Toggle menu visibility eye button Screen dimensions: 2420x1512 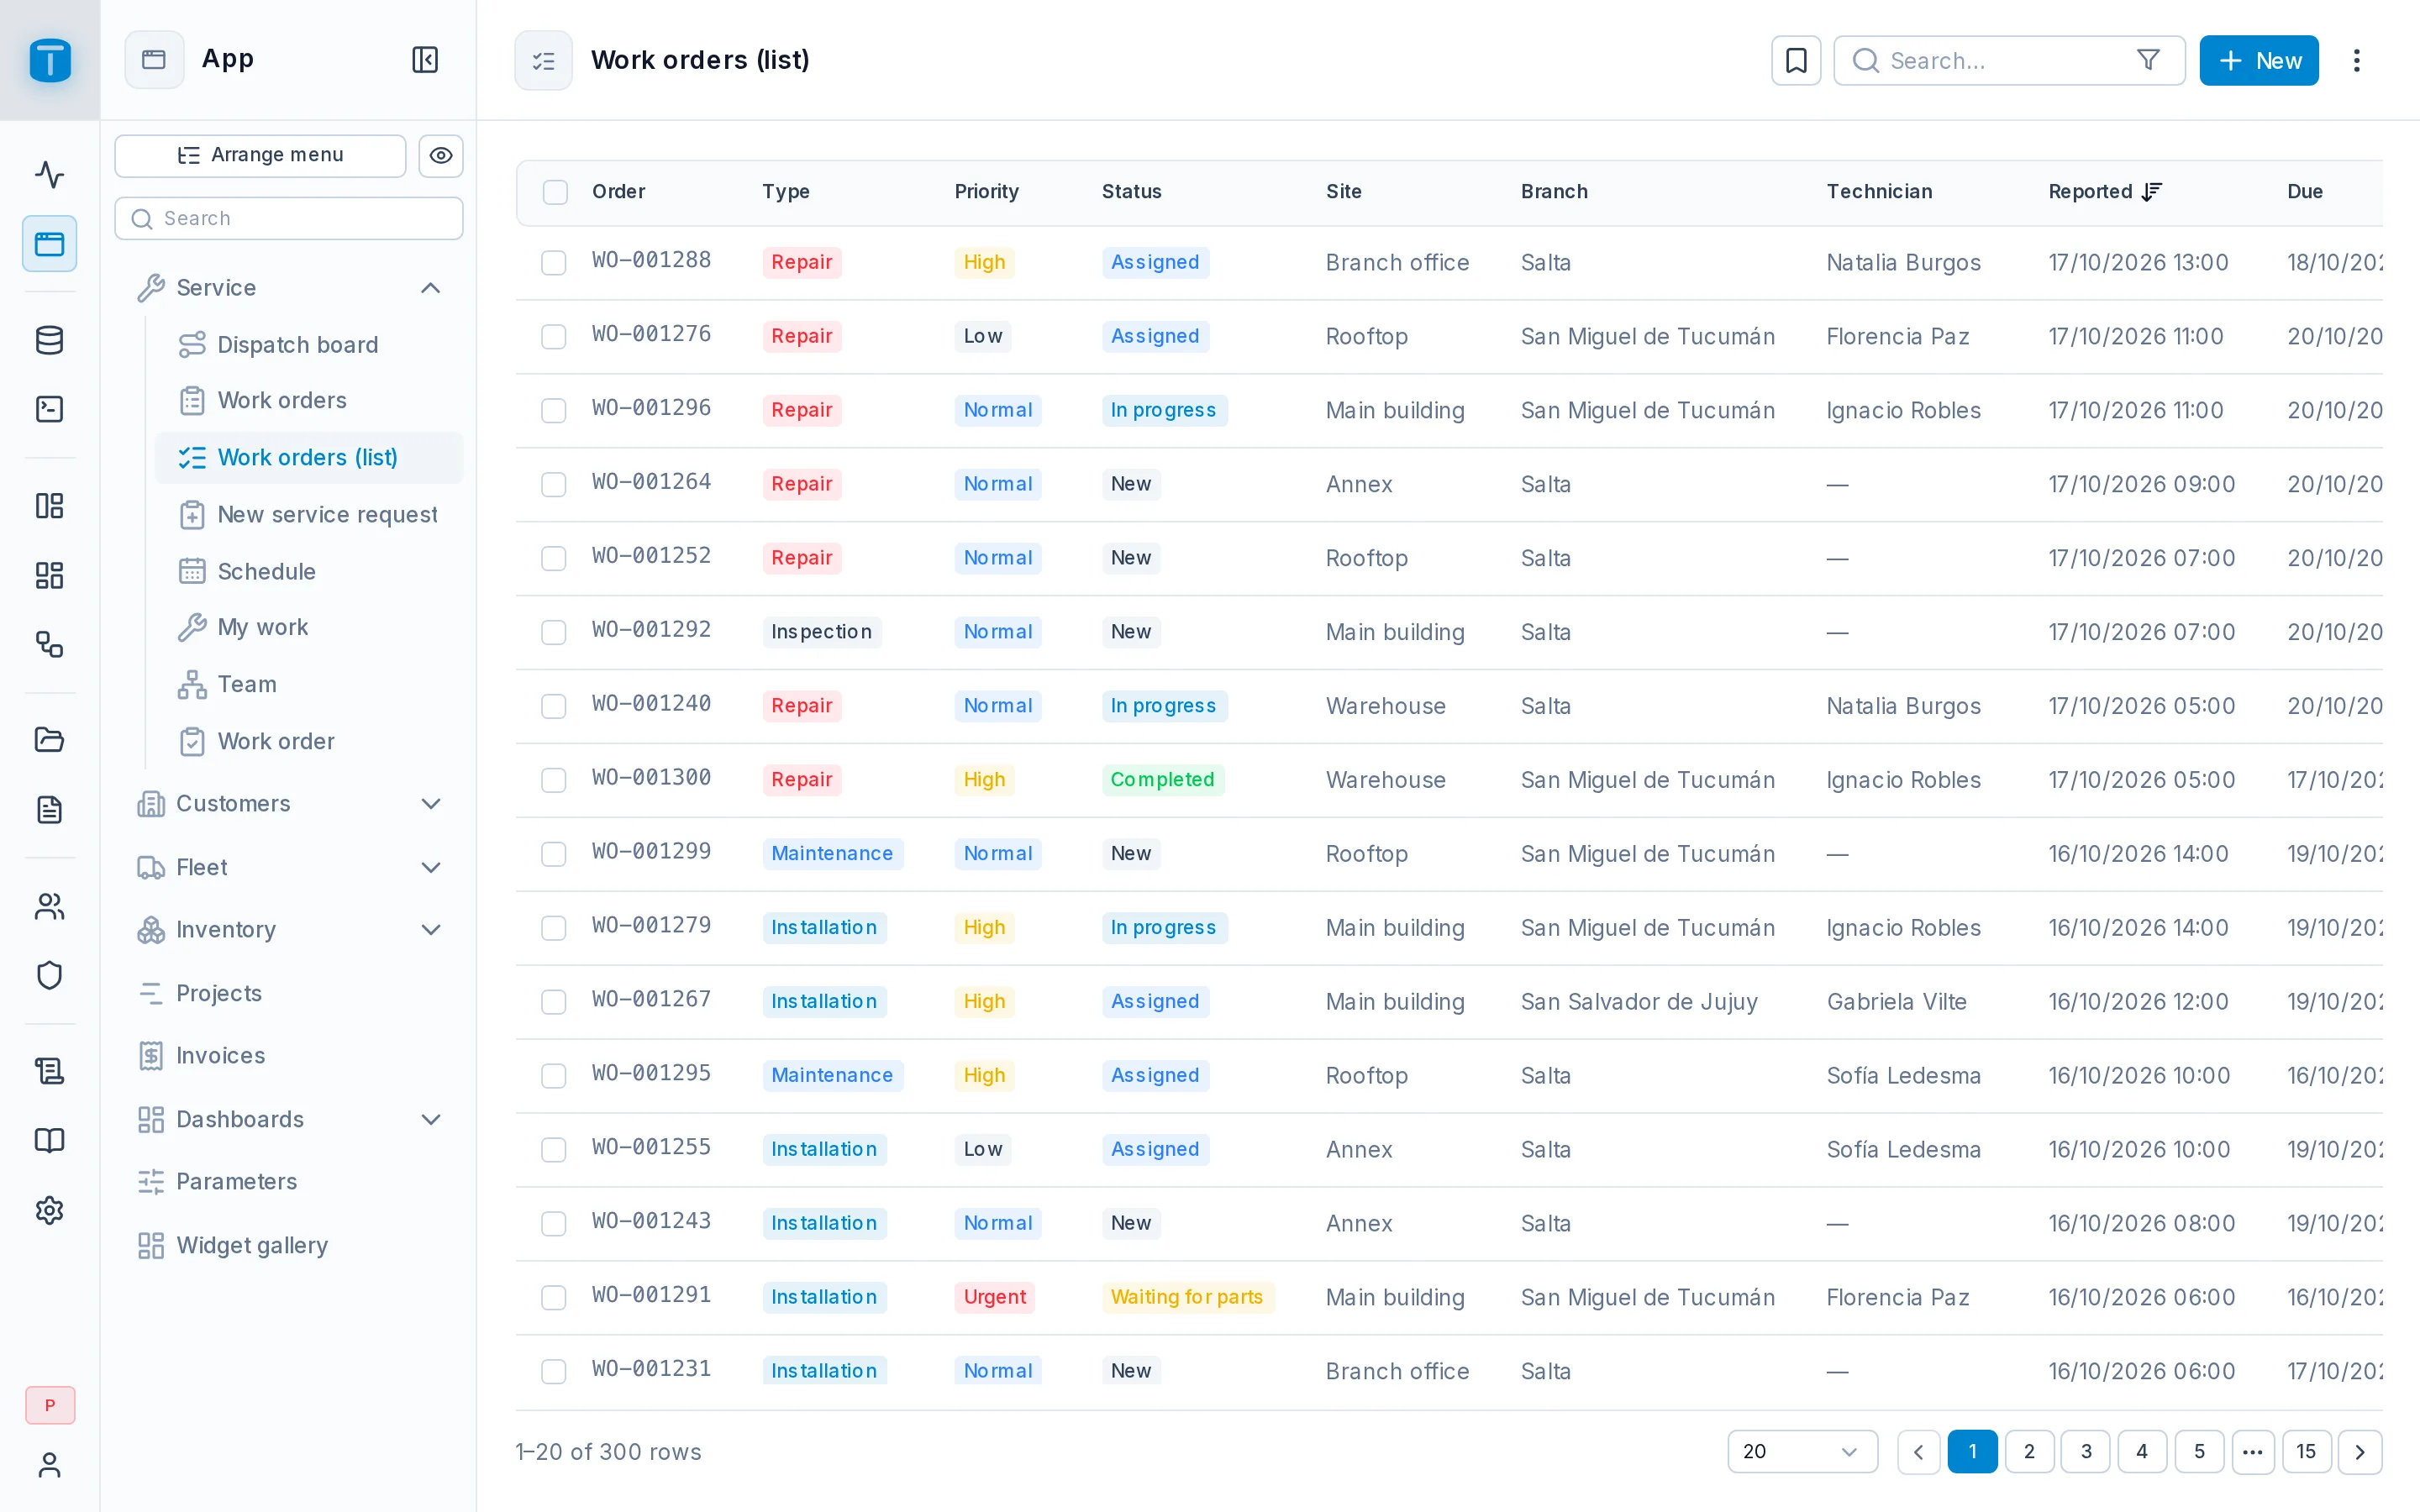(x=440, y=155)
